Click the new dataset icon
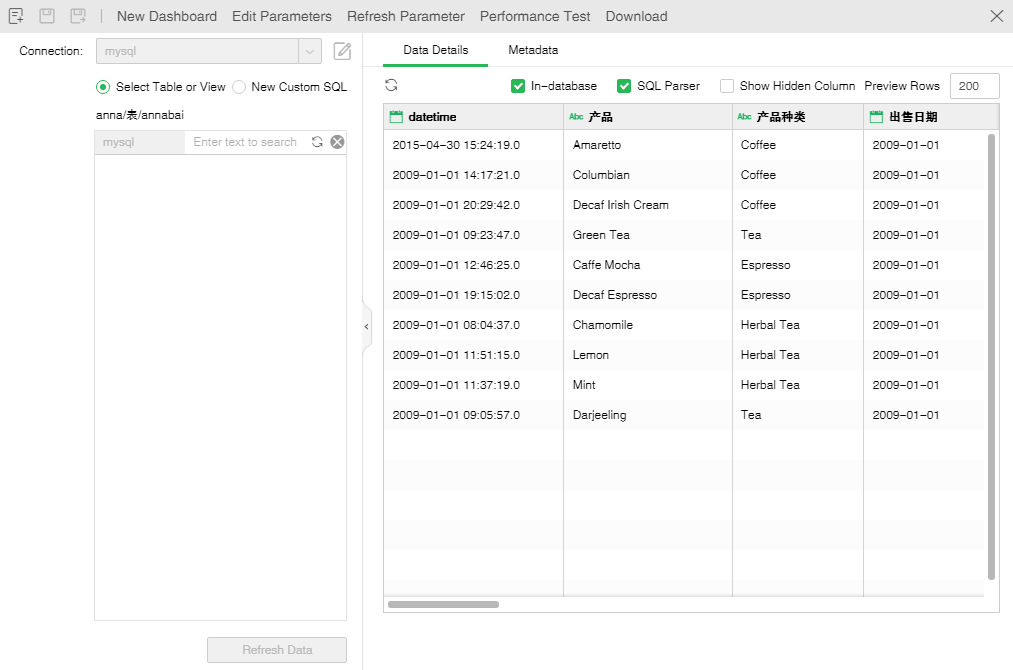Screen dimensions: 1013x670 pyautogui.click(x=16, y=16)
